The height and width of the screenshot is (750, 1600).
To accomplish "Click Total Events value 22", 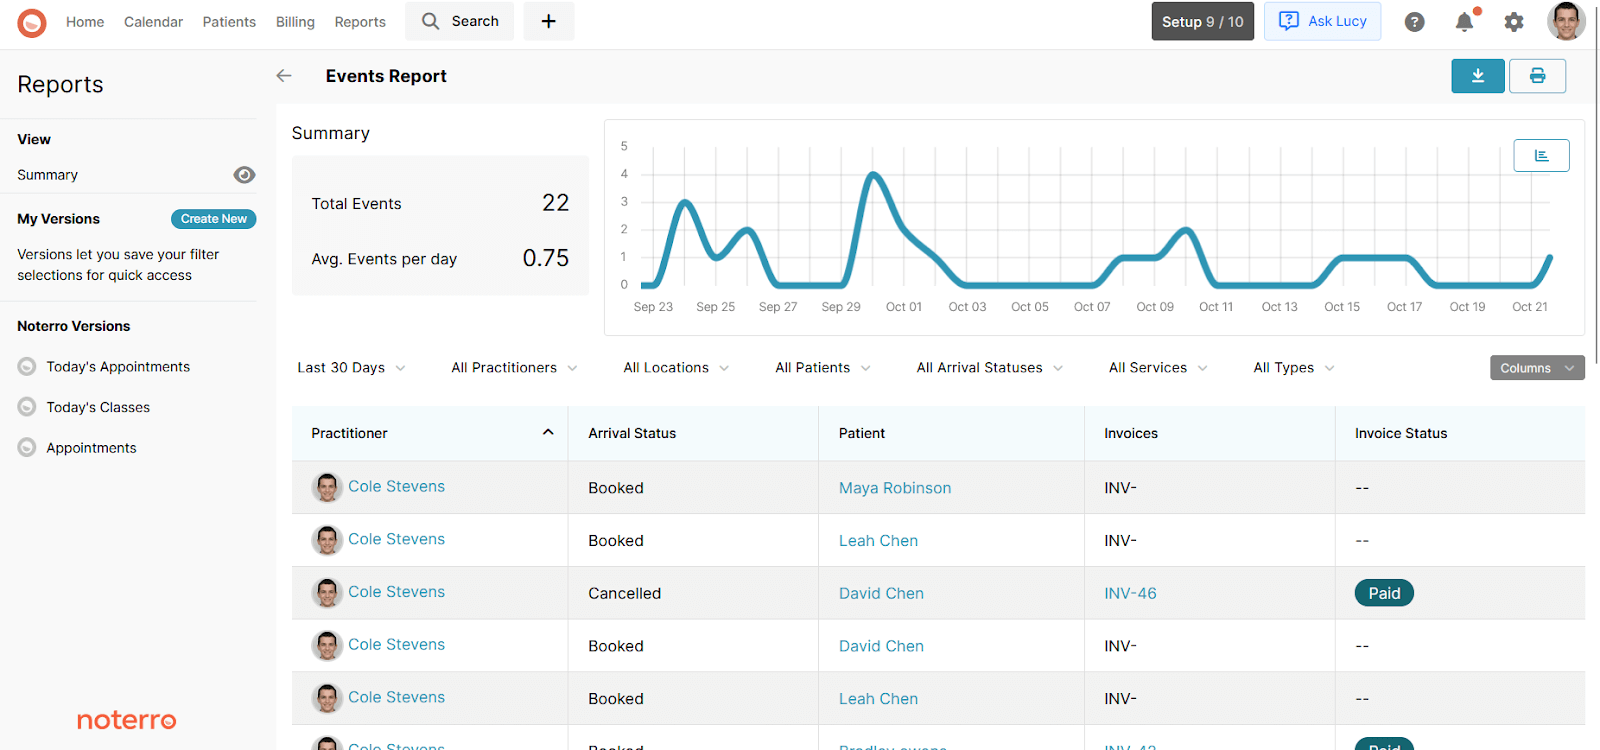I will 555,203.
